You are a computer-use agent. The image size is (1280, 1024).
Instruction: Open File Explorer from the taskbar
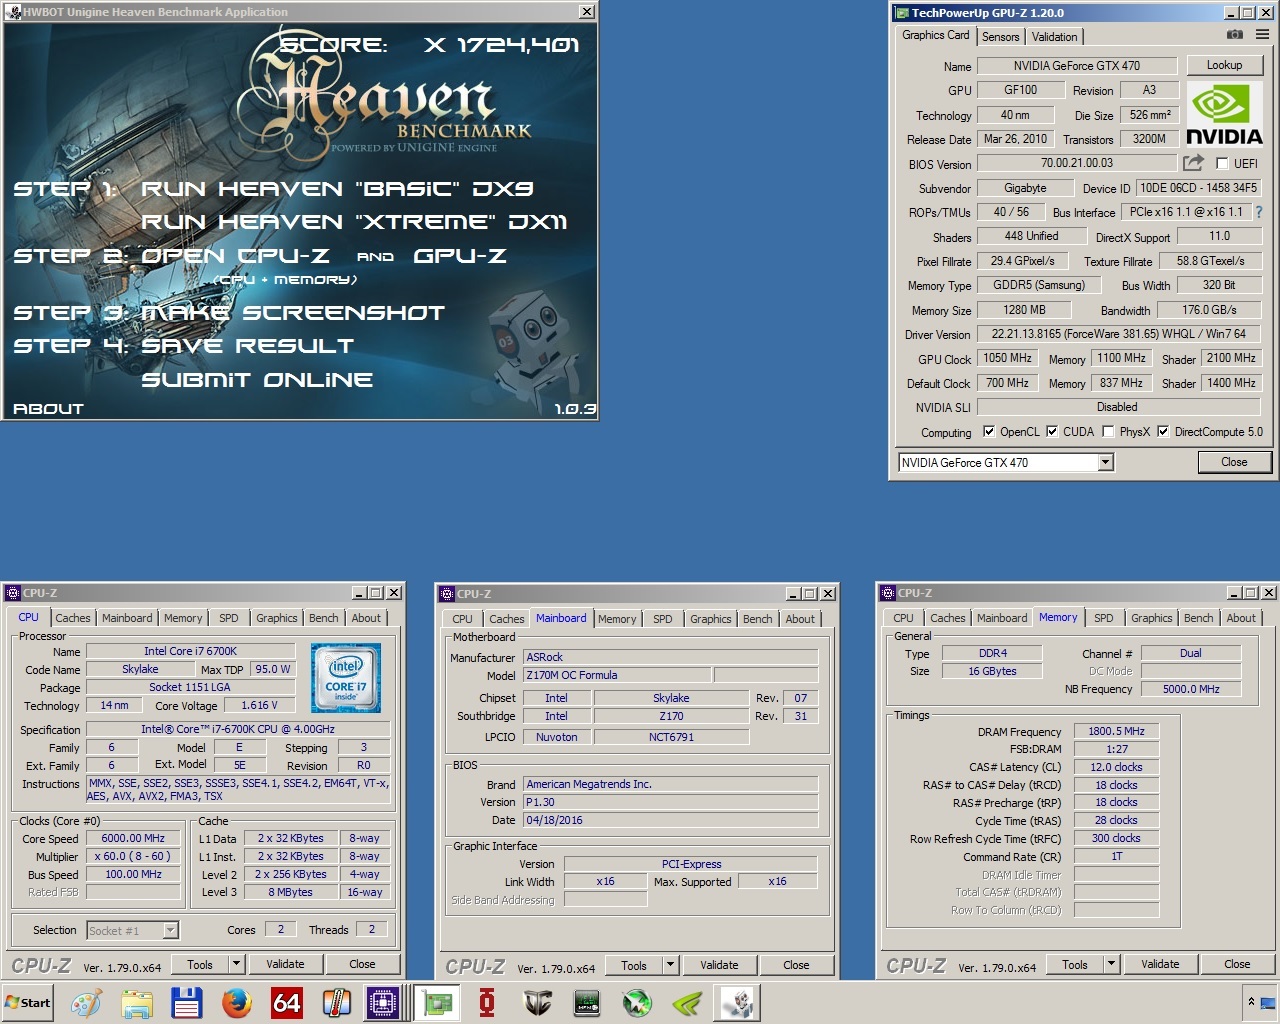[137, 1003]
